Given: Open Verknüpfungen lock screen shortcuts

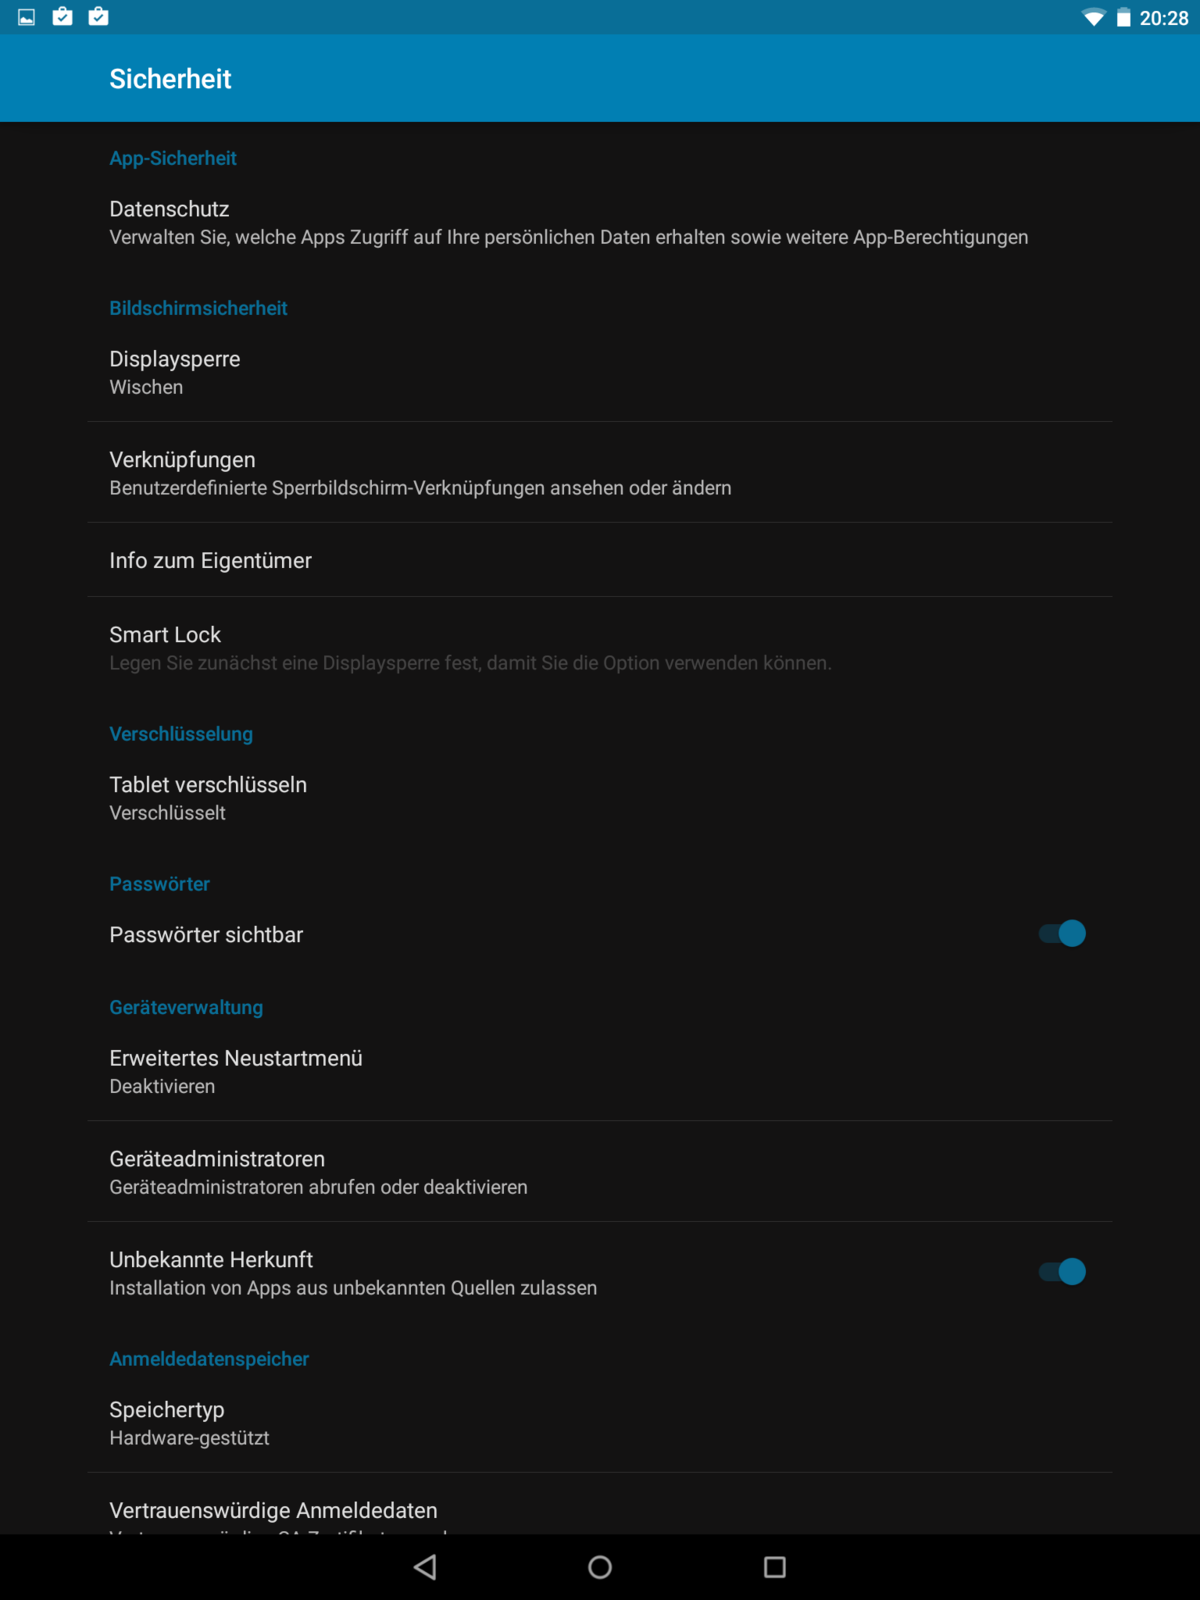Looking at the screenshot, I should (x=420, y=473).
